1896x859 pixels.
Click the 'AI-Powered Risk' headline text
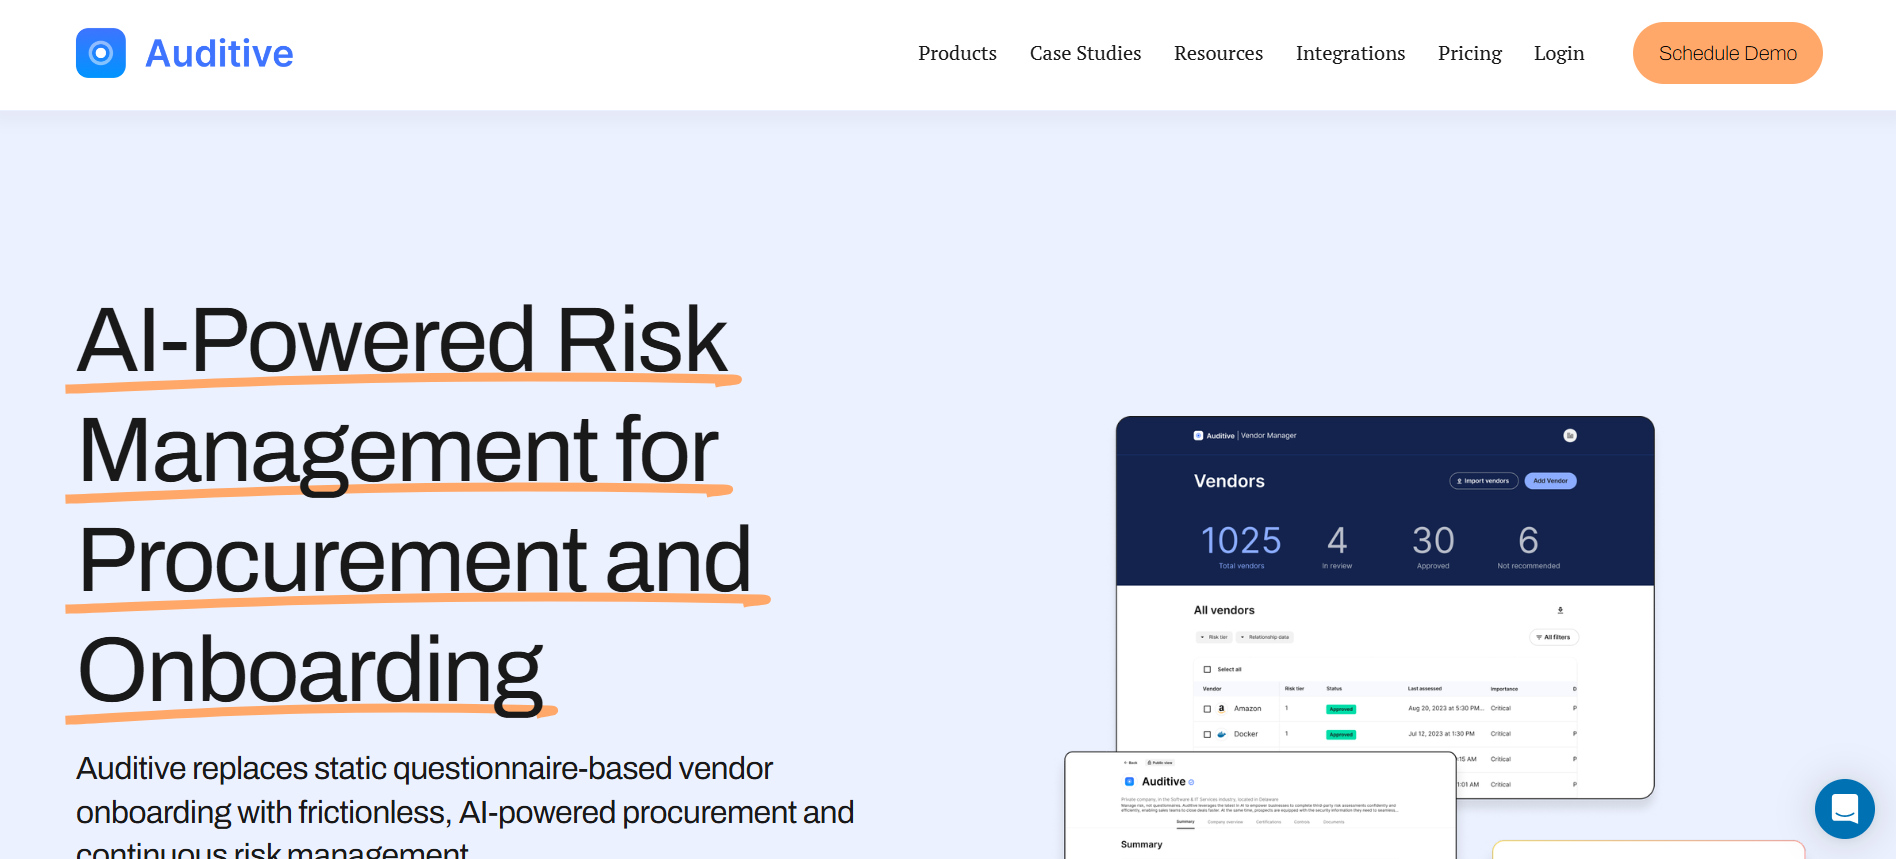tap(402, 340)
